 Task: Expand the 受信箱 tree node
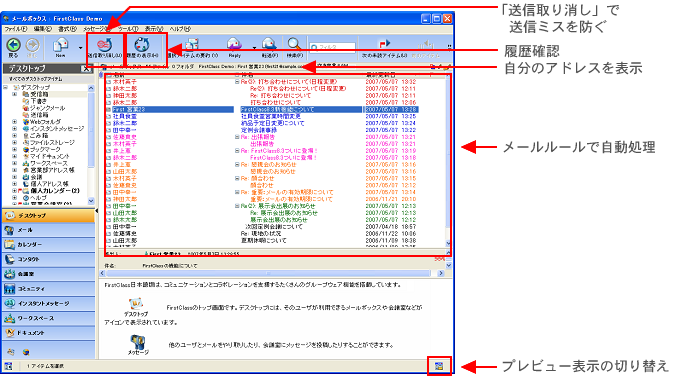coord(15,94)
